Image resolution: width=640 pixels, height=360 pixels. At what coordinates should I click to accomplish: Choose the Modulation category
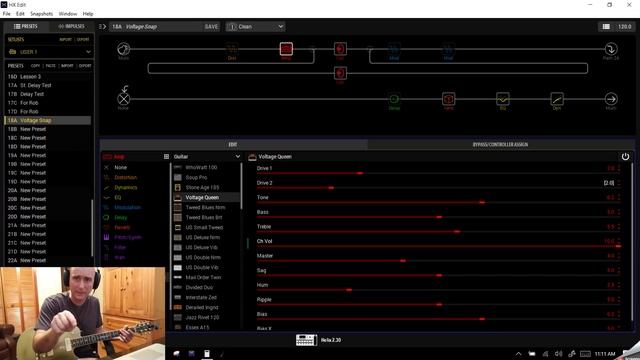[x=127, y=207]
